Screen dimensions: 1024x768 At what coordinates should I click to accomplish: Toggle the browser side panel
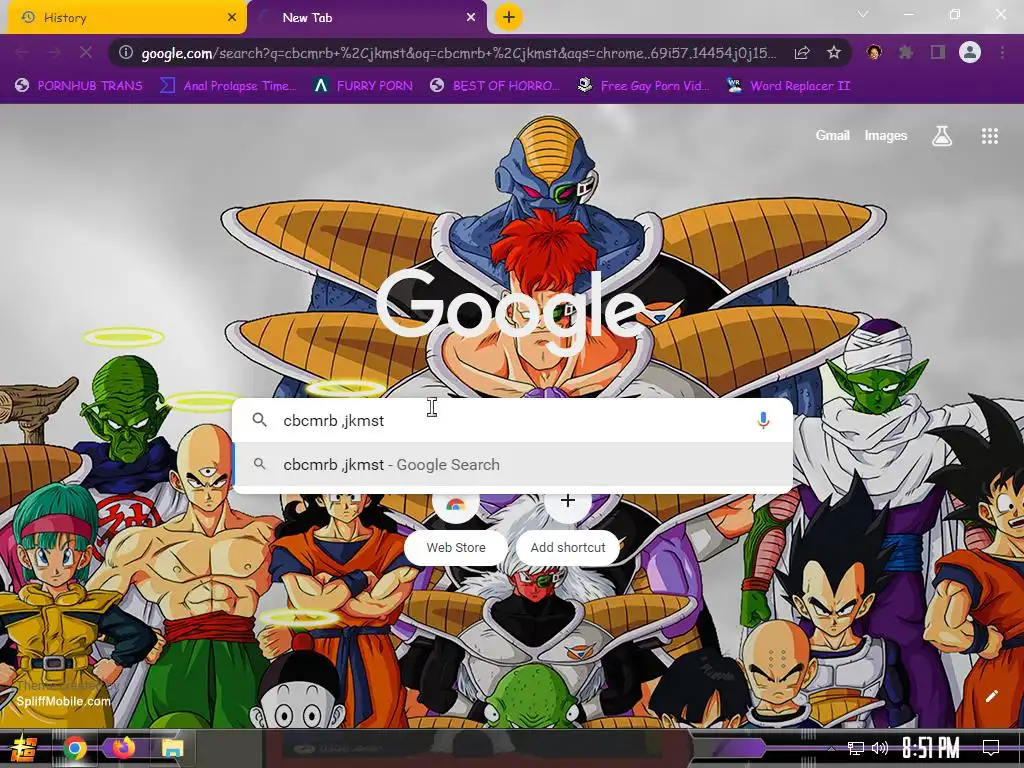tap(938, 53)
